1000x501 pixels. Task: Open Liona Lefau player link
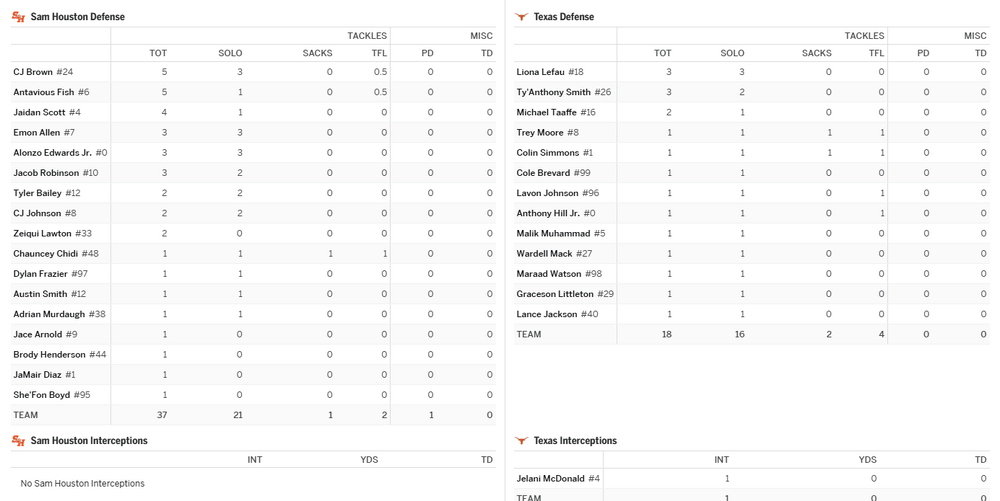(x=540, y=72)
